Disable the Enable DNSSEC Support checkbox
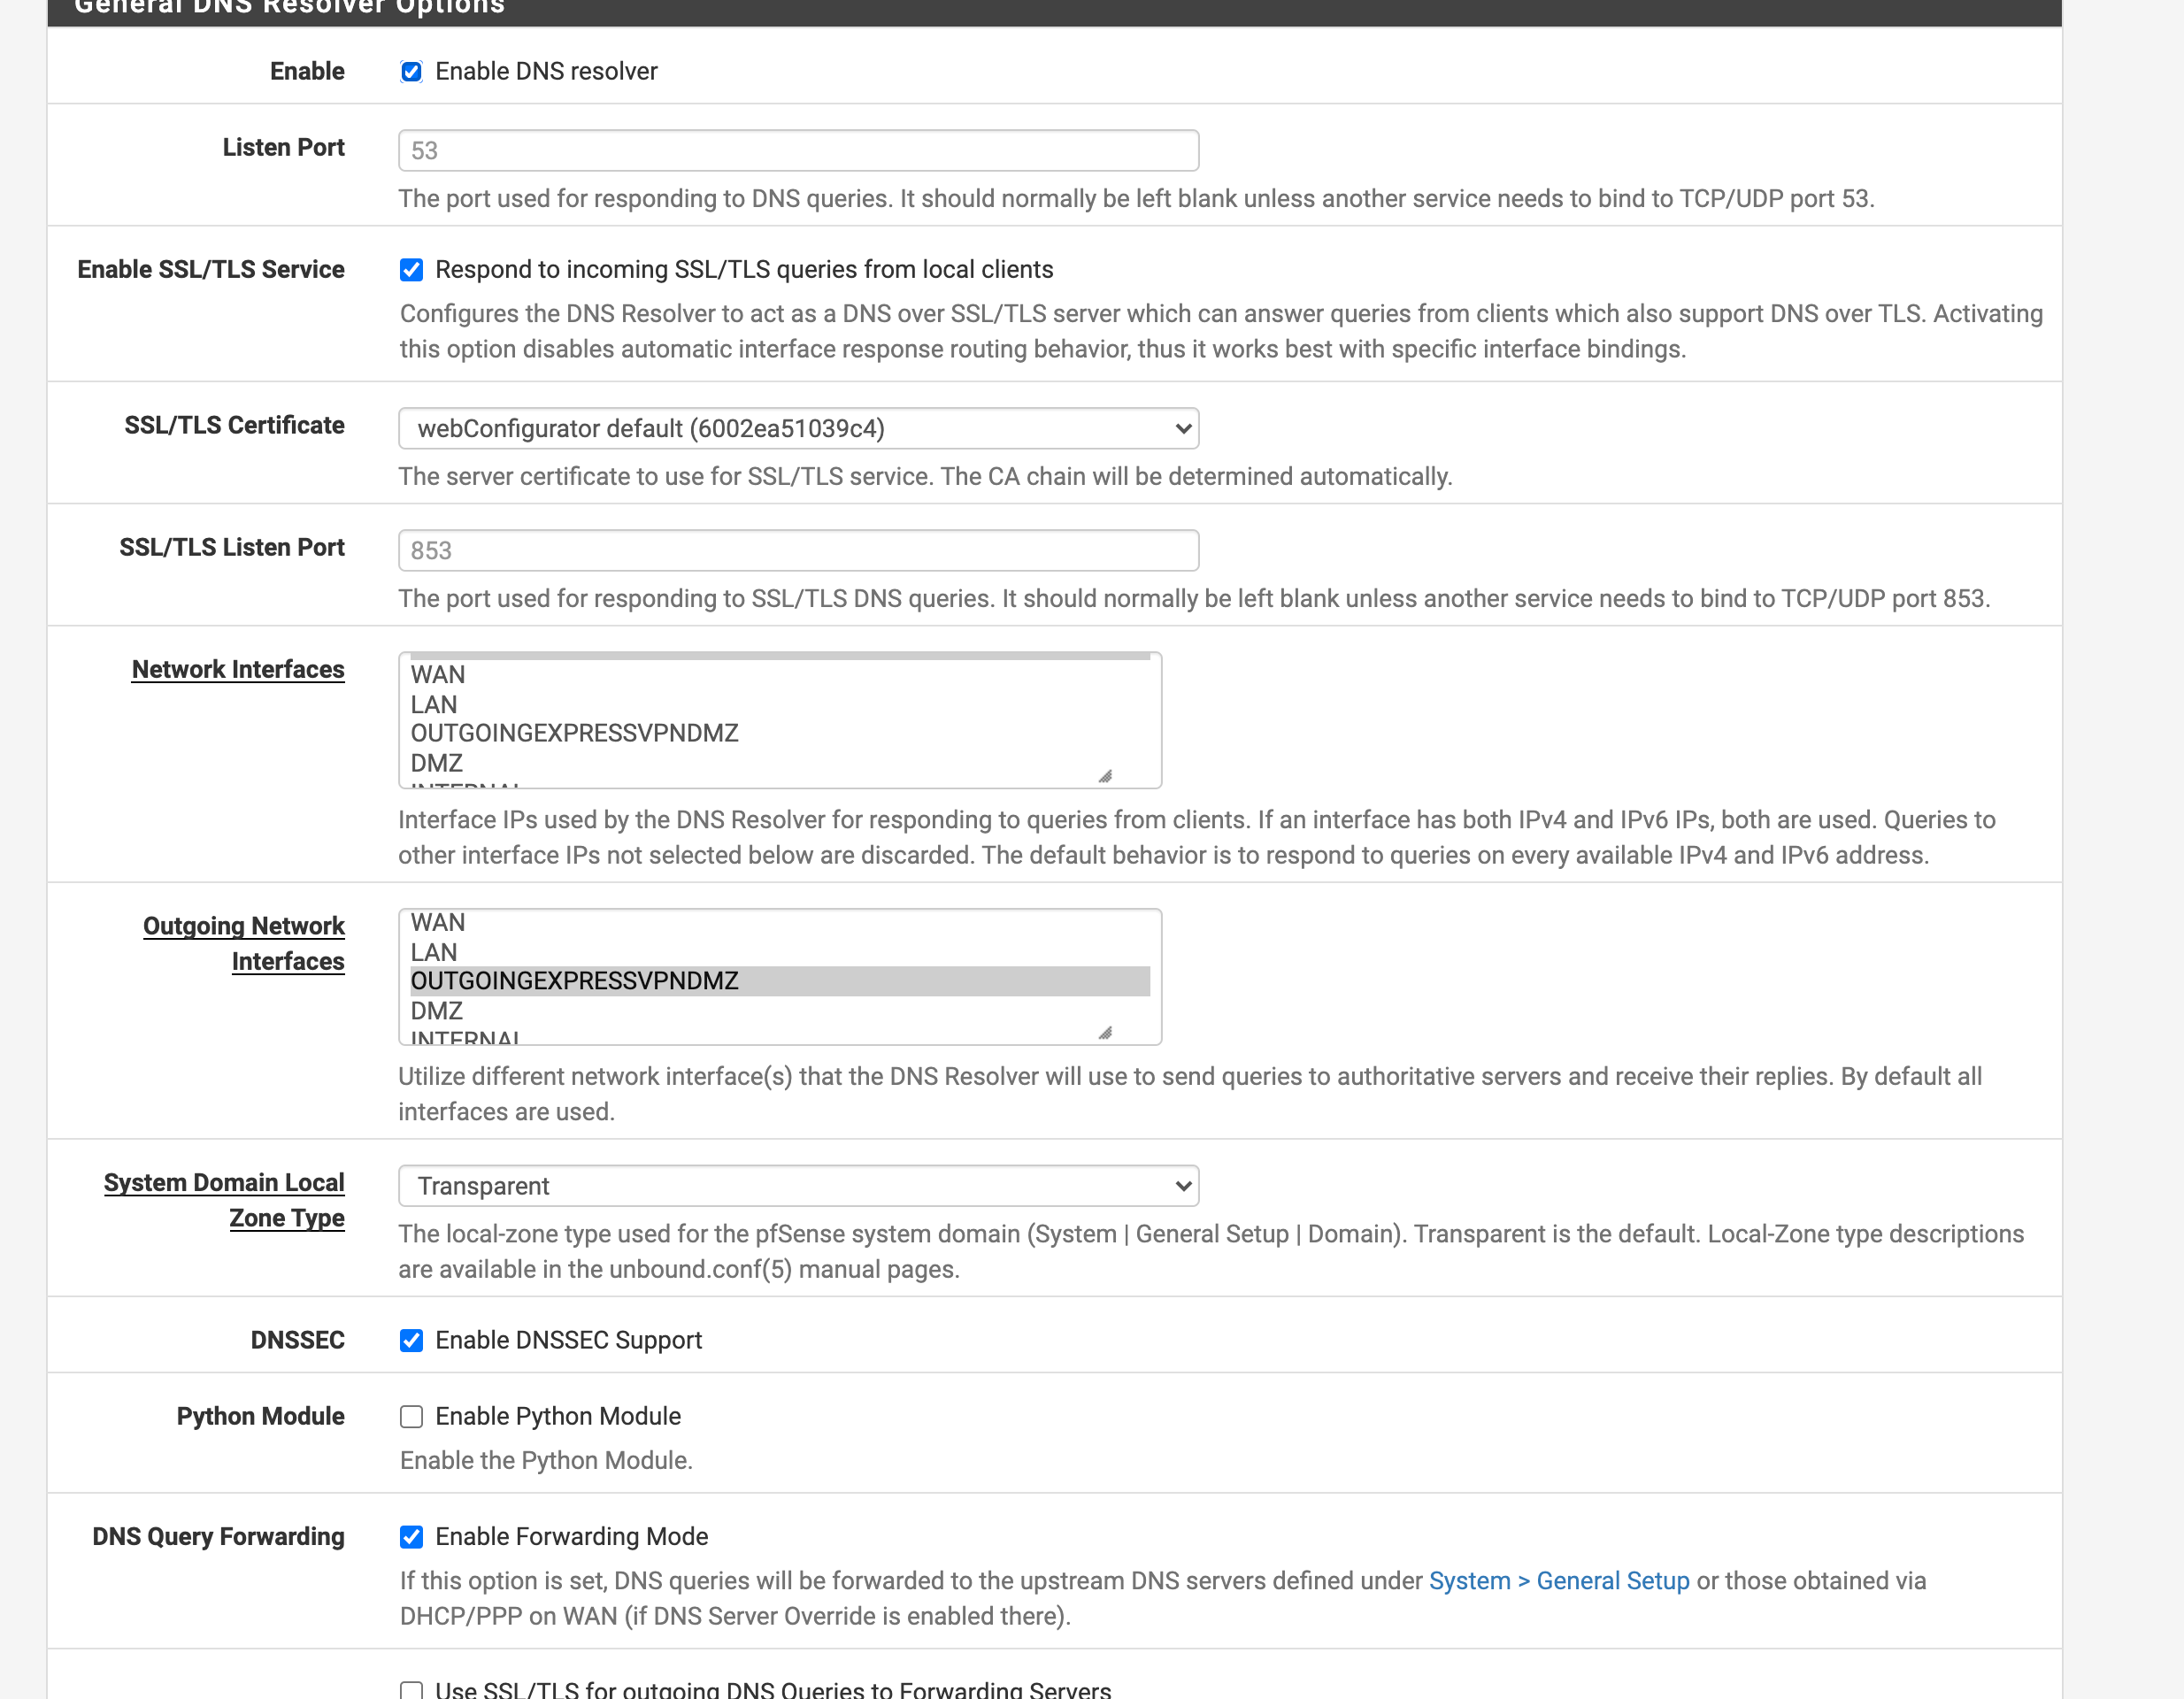This screenshot has height=1699, width=2184. pyautogui.click(x=411, y=1340)
